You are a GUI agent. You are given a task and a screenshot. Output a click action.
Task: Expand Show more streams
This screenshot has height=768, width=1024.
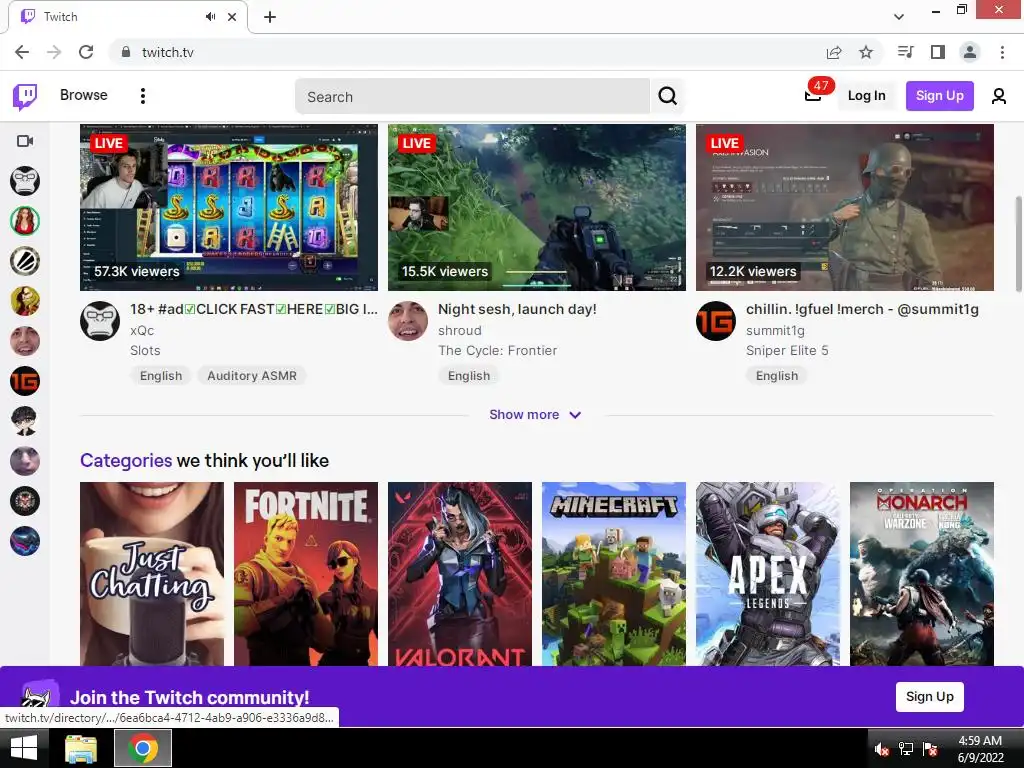[536, 415]
